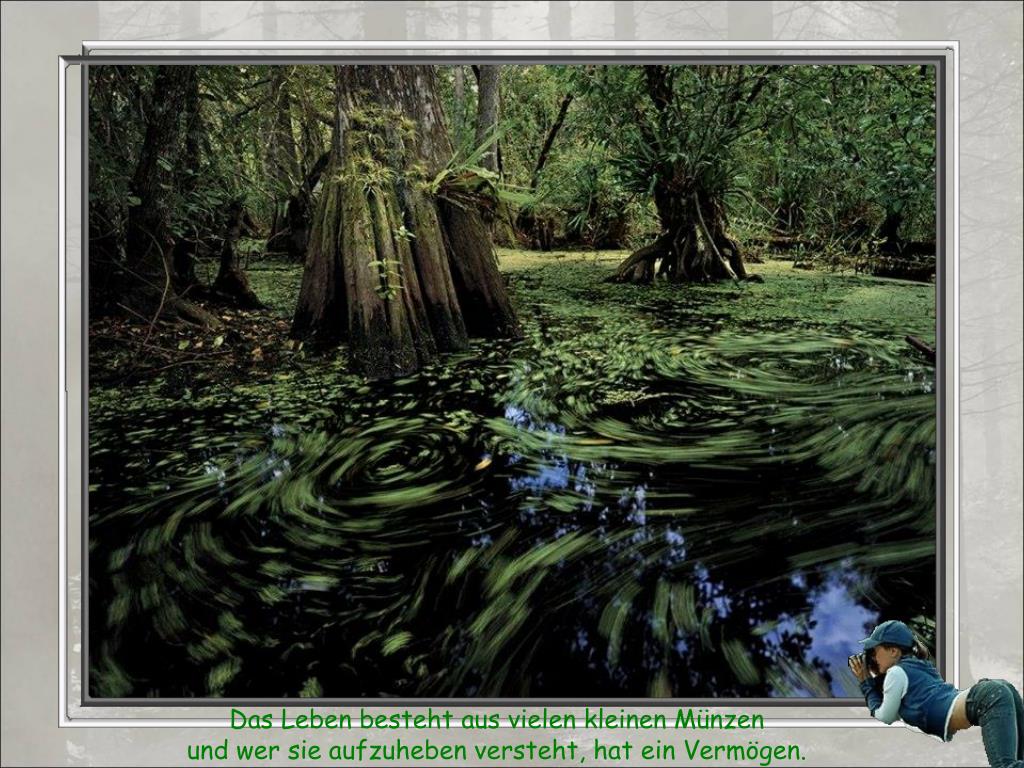1024x768 pixels.
Task: Click the text line "Das Leben besteht aus vielen kleinen Münzen"
Action: (497, 720)
